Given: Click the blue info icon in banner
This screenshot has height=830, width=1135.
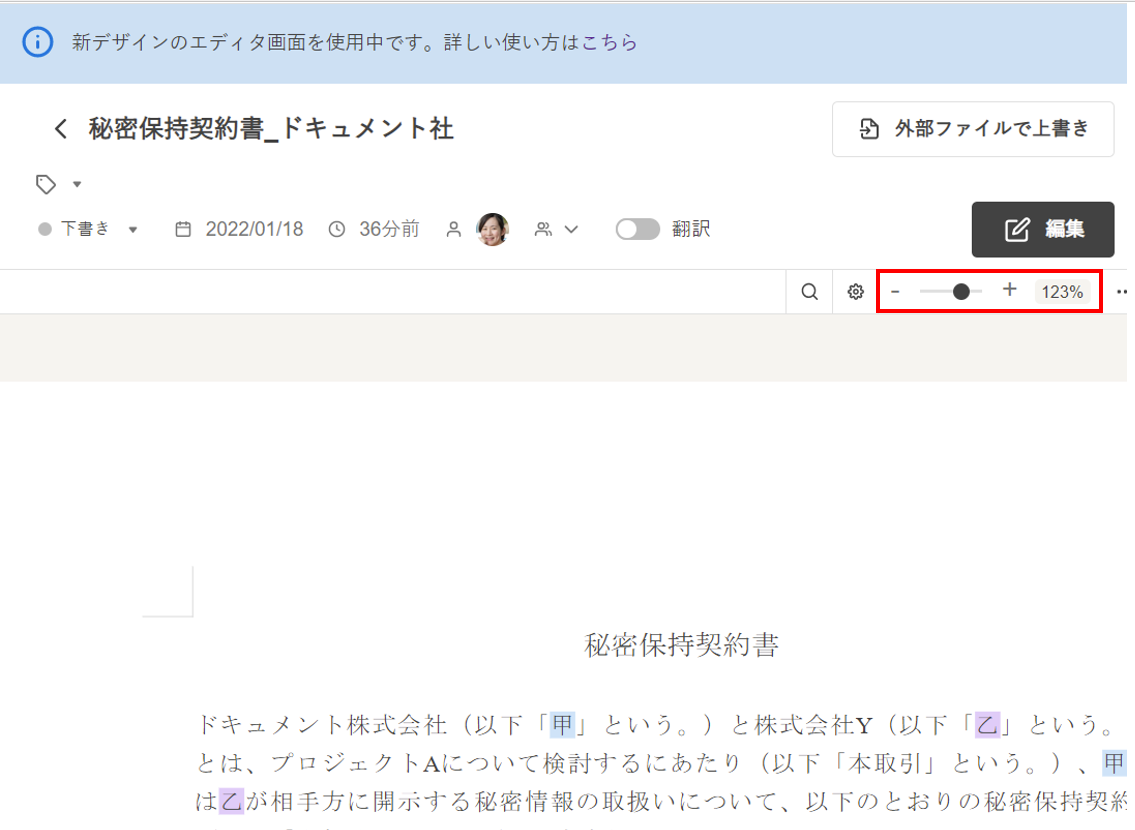Looking at the screenshot, I should click(37, 42).
